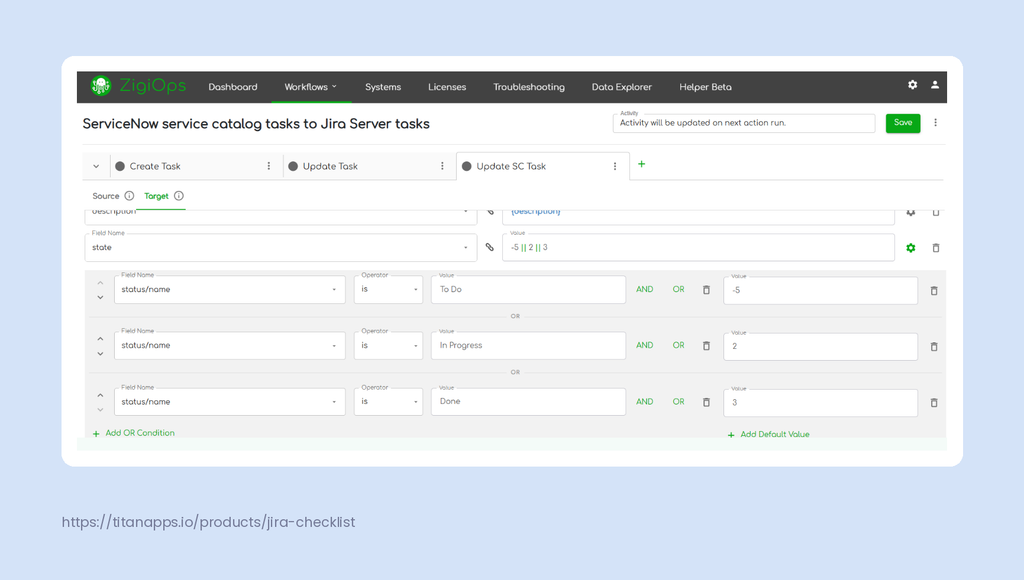Open settings gear in top navbar
This screenshot has height=580, width=1024.
[912, 85]
